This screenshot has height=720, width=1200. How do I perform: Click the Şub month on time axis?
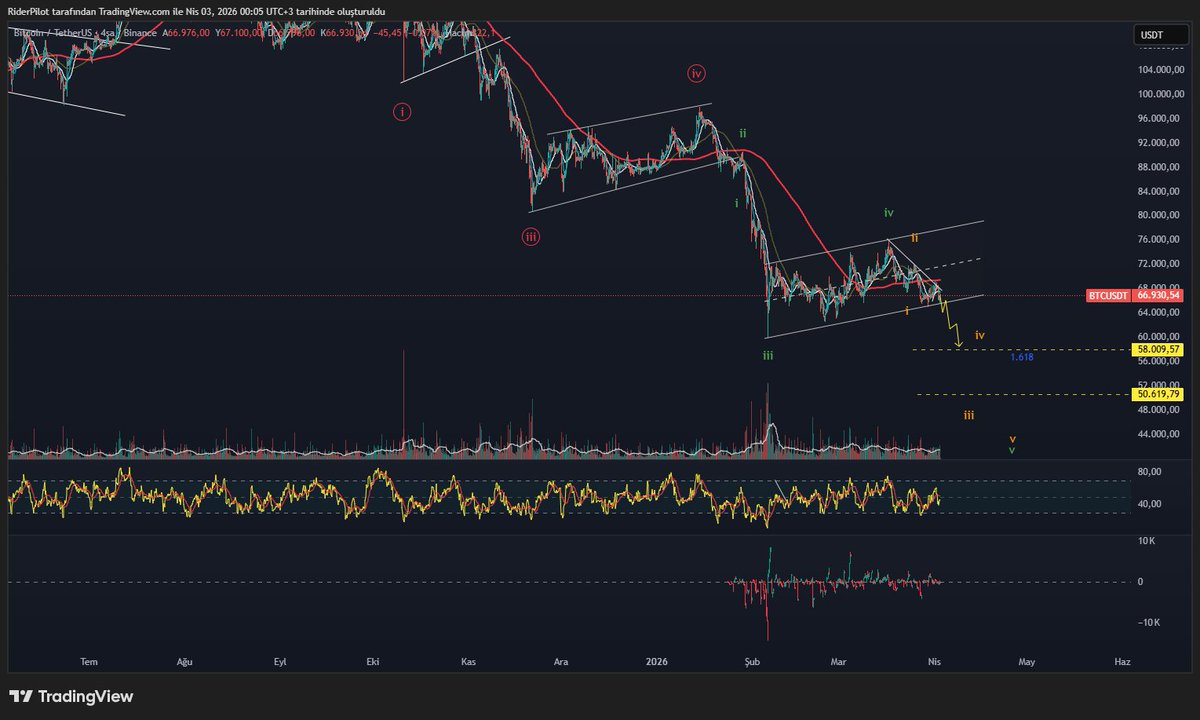(750, 662)
